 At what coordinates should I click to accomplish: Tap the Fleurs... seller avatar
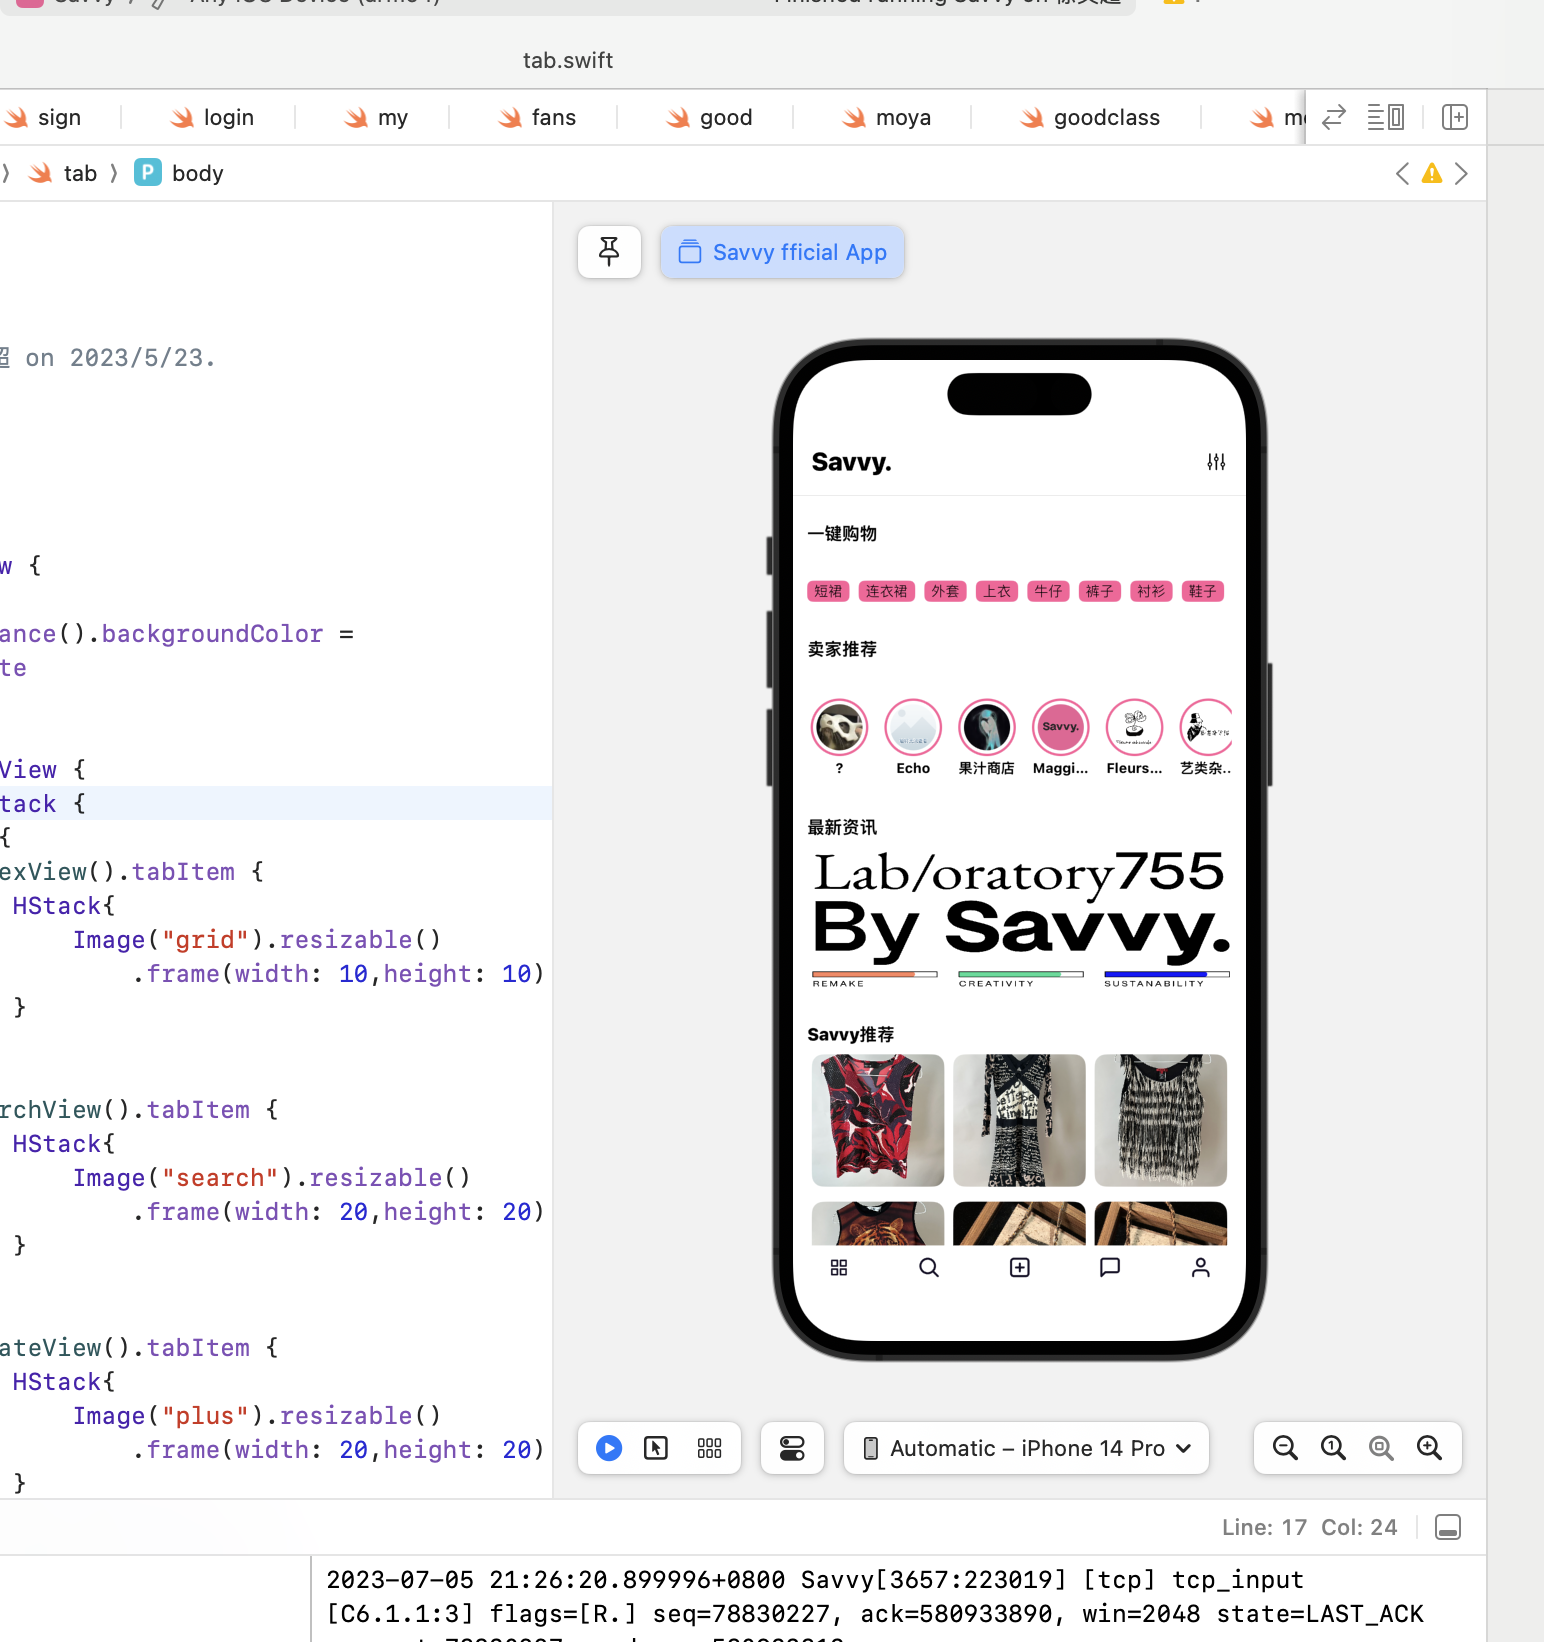pyautogui.click(x=1134, y=727)
